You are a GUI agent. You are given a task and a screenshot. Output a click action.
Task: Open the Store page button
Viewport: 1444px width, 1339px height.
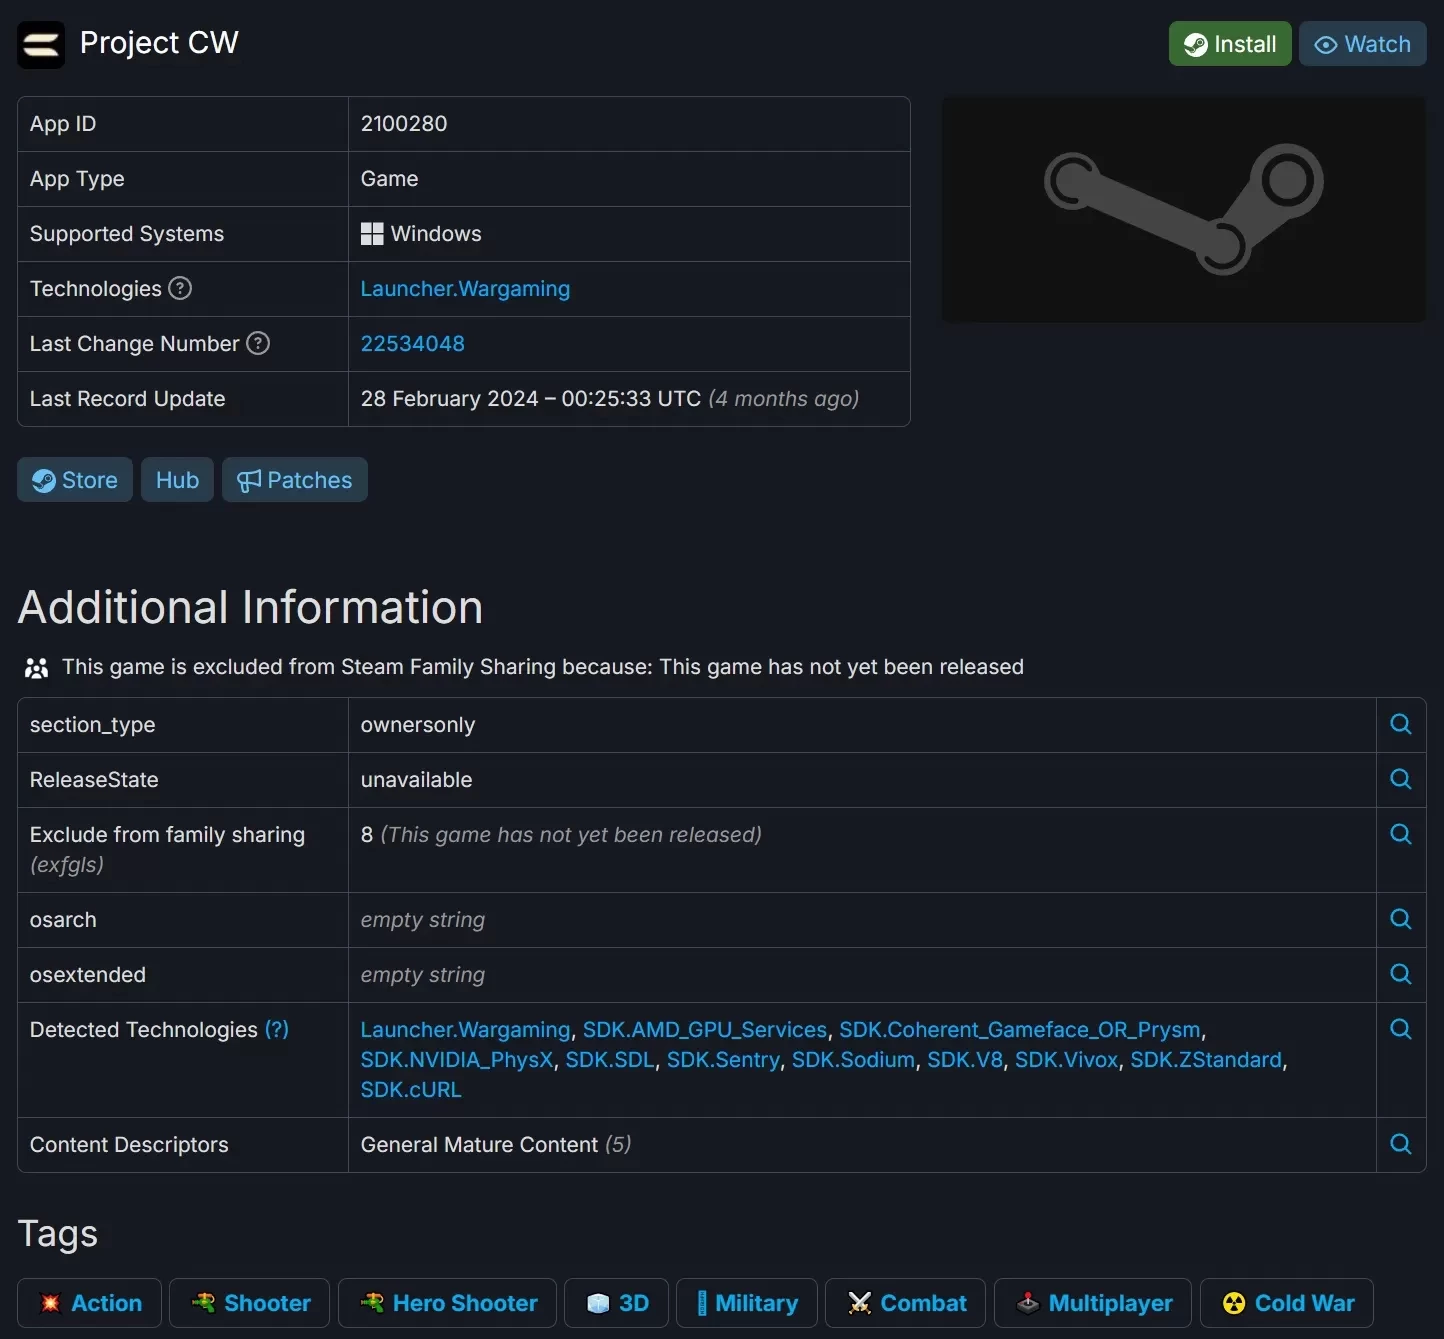point(75,480)
